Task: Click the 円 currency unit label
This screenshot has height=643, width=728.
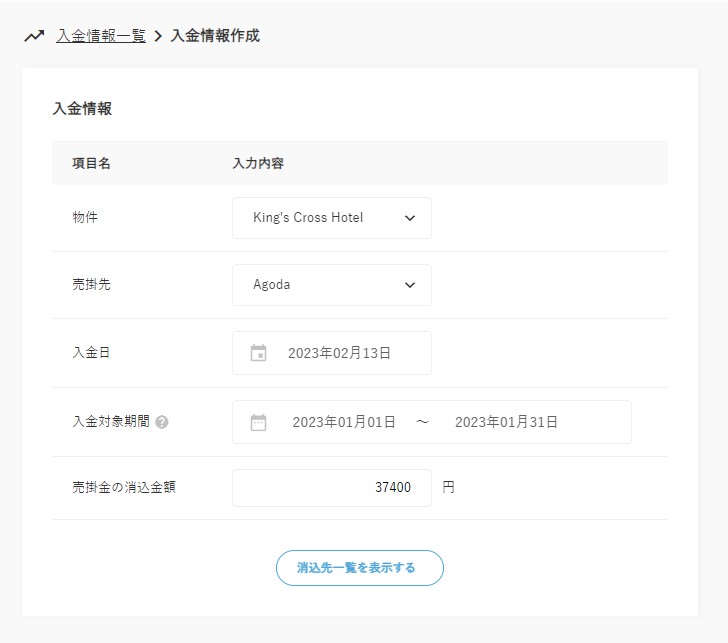Action: pos(448,488)
